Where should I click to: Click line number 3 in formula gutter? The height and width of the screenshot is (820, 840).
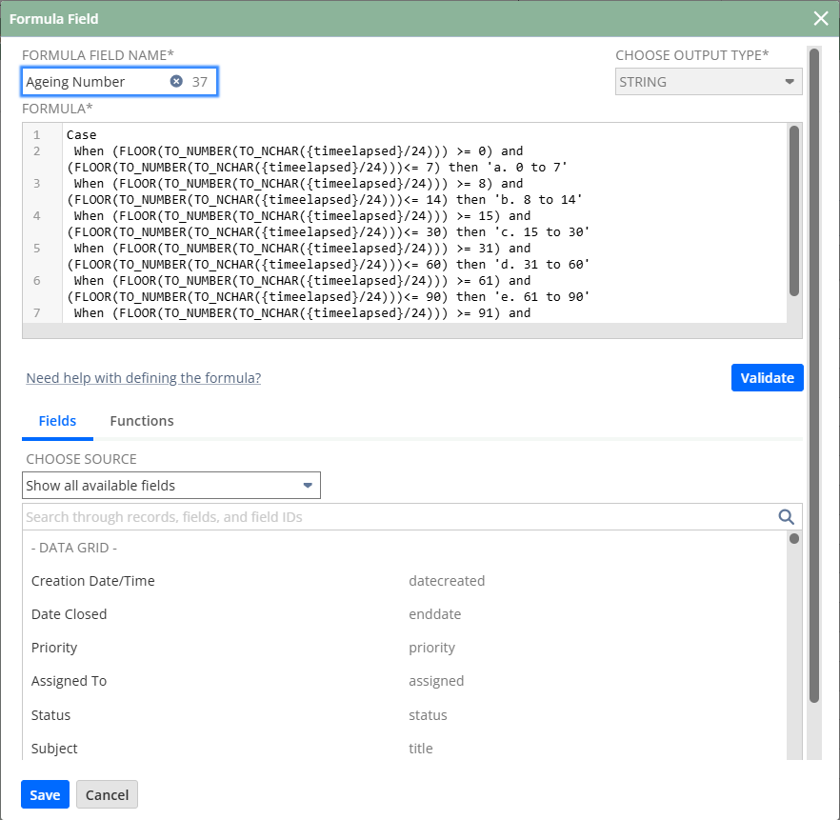[x=36, y=184]
